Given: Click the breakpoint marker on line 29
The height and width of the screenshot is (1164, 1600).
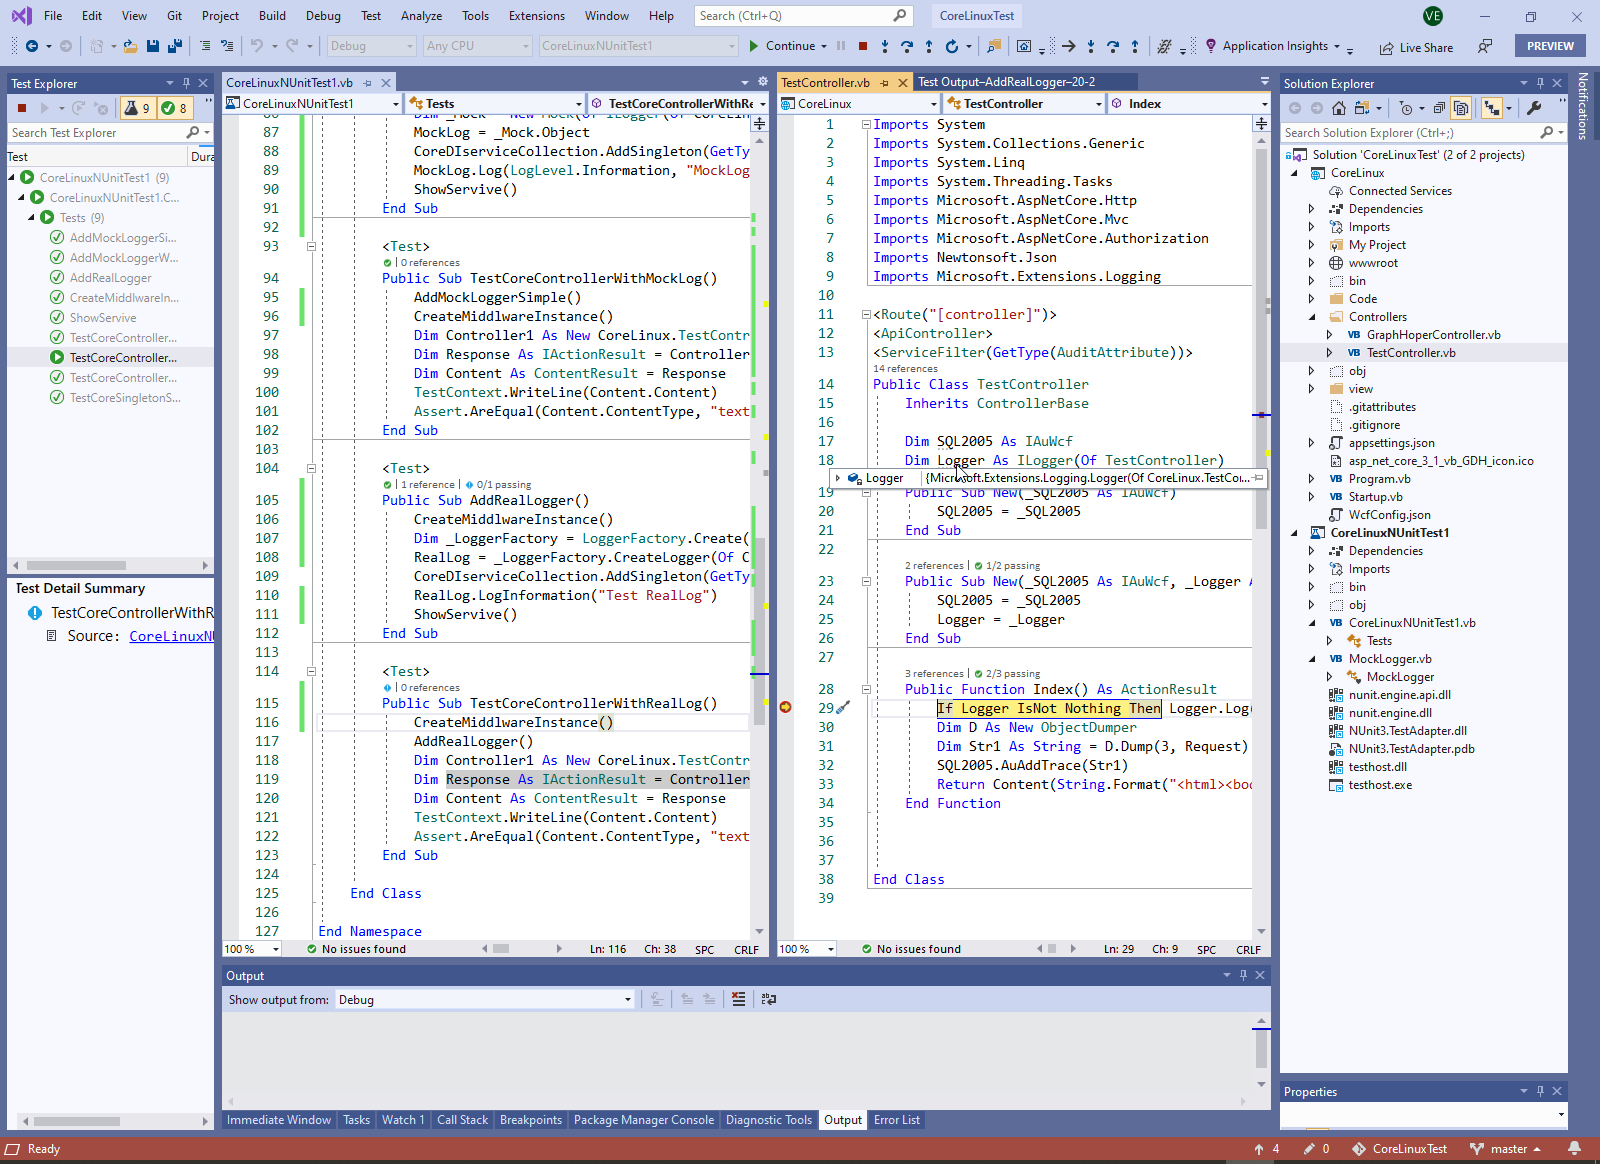Looking at the screenshot, I should point(786,708).
